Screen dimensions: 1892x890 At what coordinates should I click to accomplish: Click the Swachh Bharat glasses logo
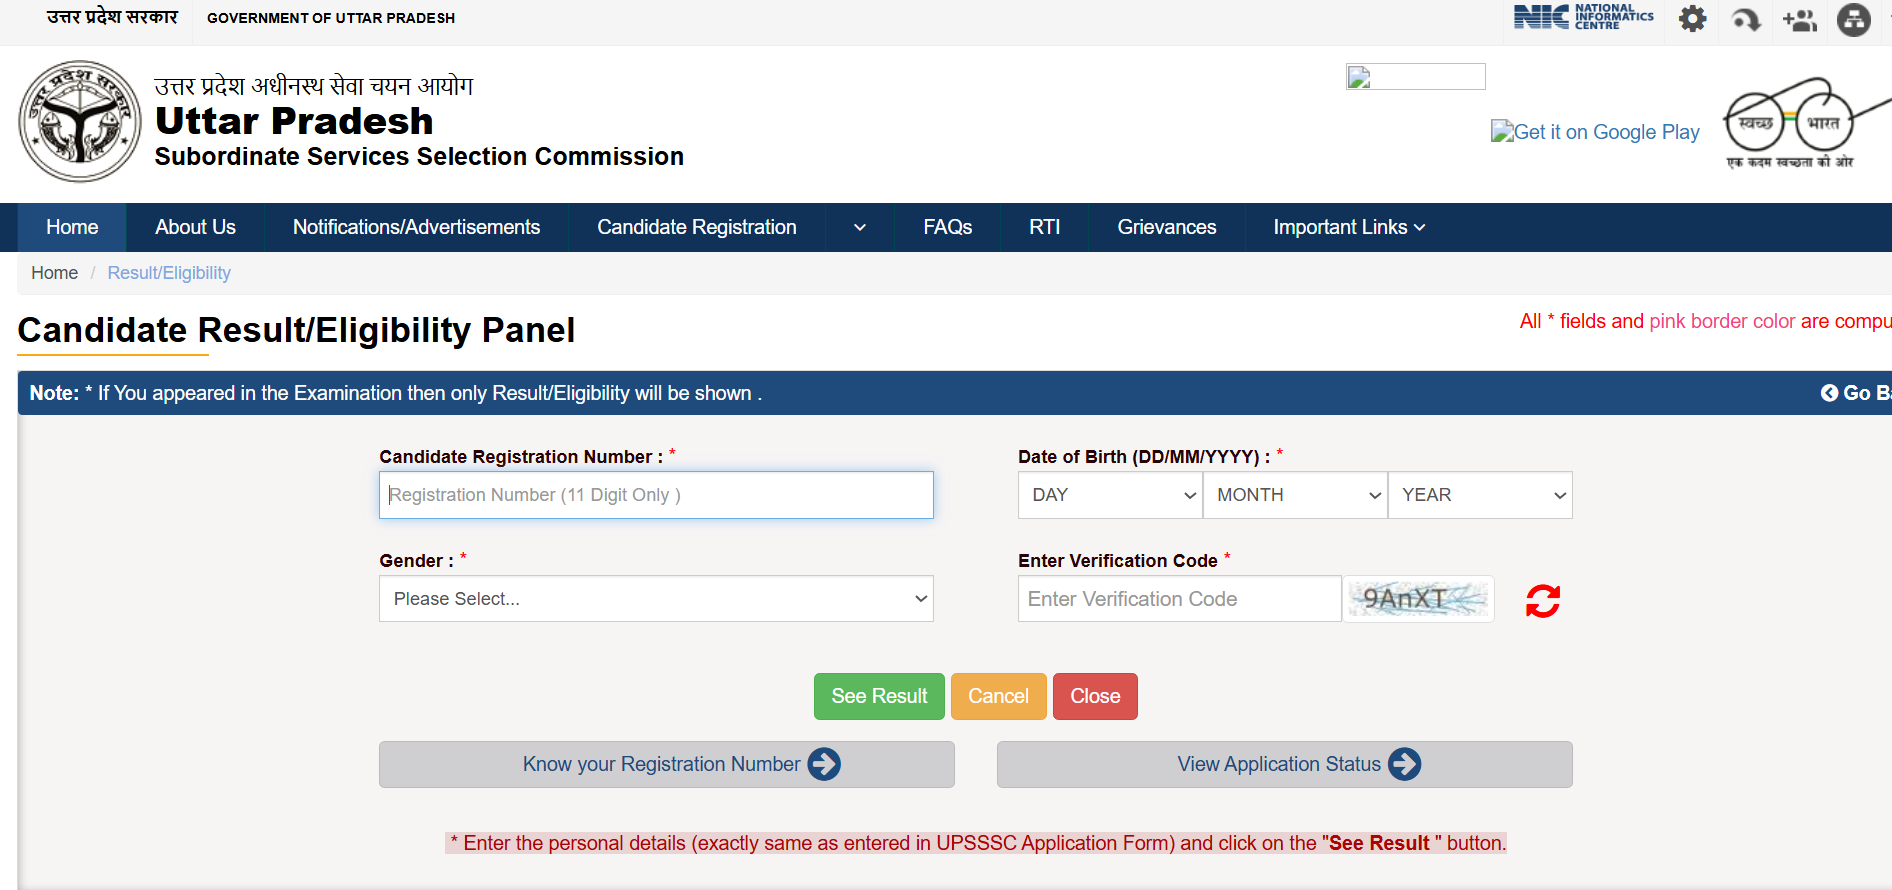[1790, 123]
